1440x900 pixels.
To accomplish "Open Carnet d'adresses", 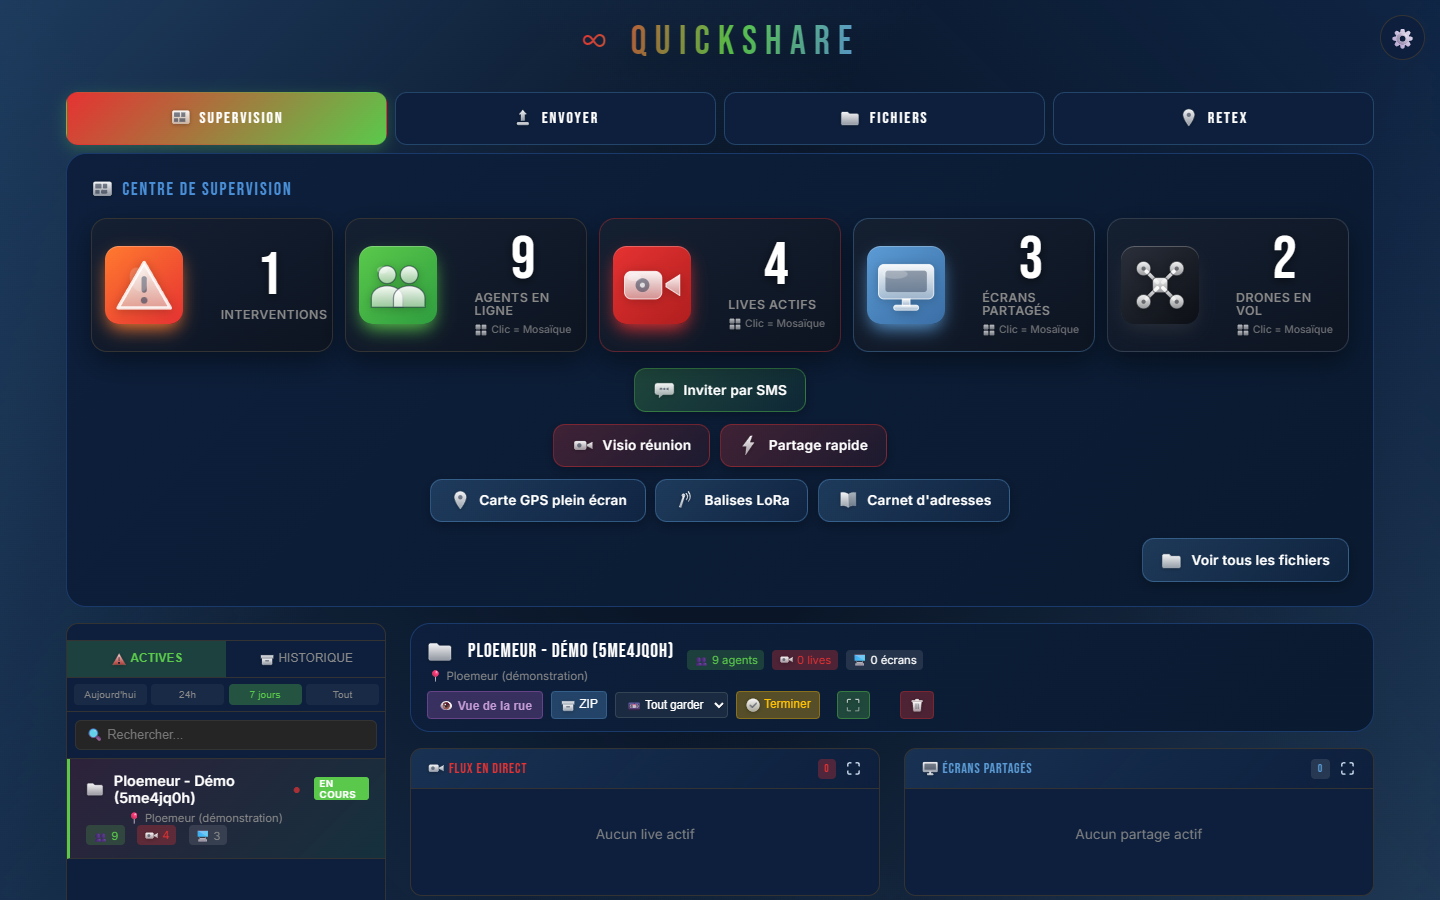I will [914, 500].
